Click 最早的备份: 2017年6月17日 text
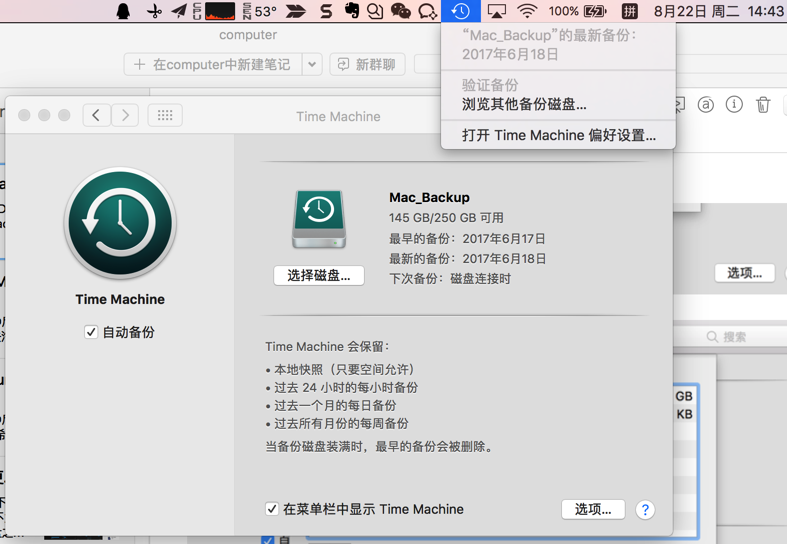Screen dimensions: 787x544 pyautogui.click(x=467, y=238)
